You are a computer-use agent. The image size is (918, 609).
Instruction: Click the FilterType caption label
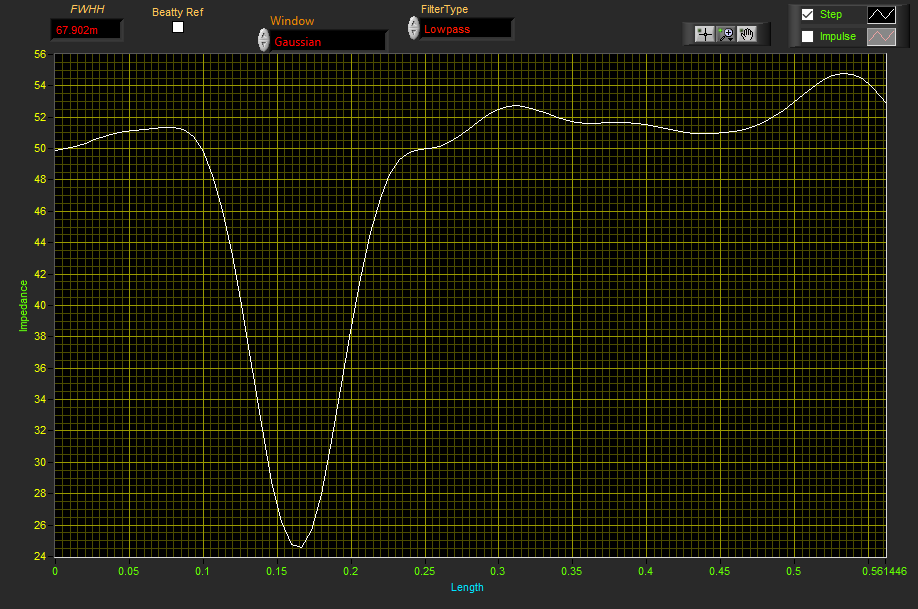point(444,9)
